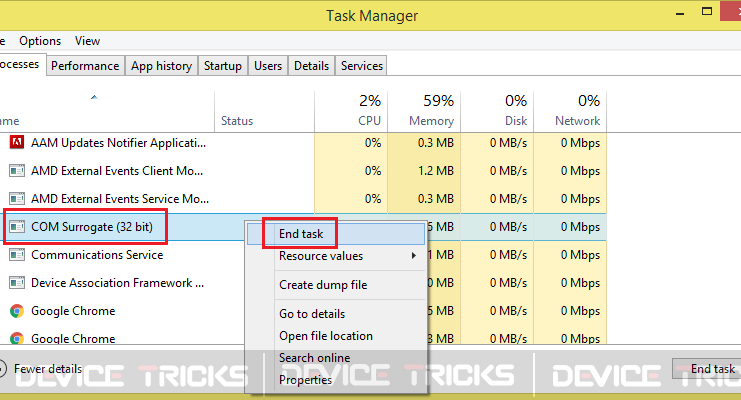Switch to the Details tab
741x400 pixels.
(311, 66)
